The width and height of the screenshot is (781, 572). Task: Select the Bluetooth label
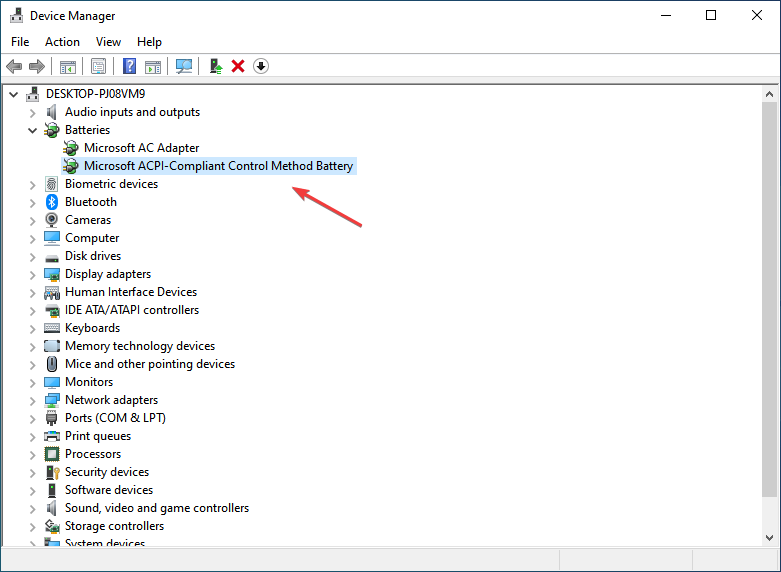coord(91,202)
